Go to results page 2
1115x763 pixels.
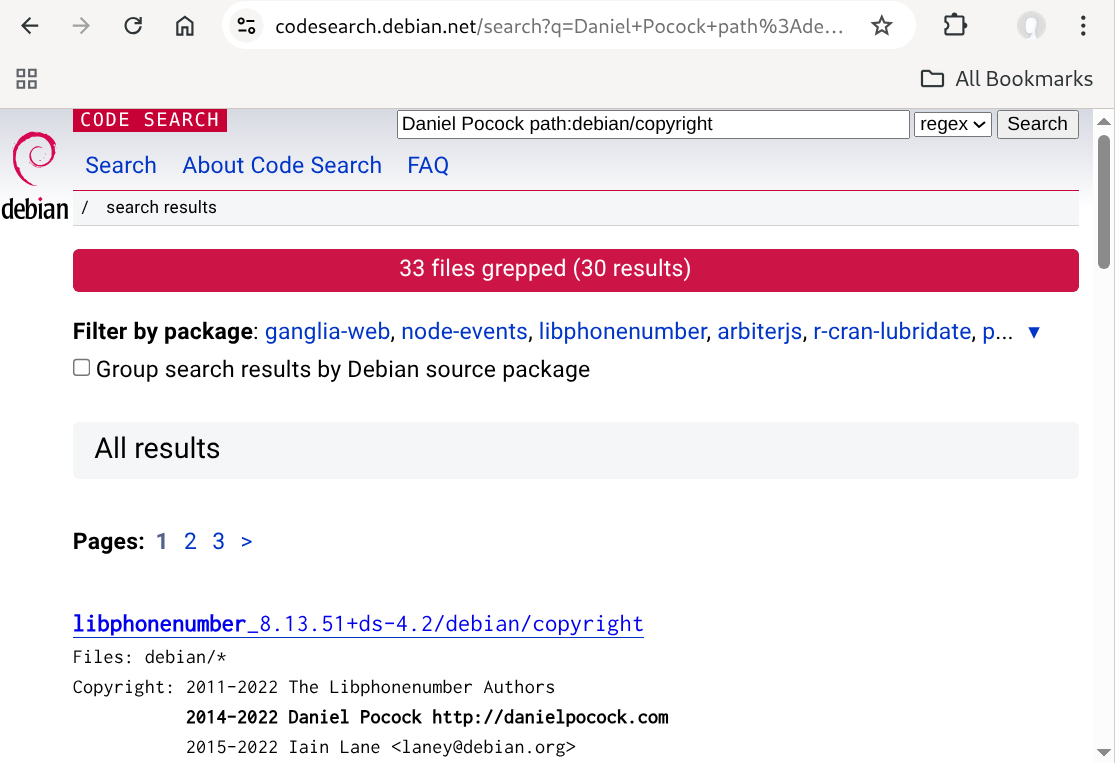pos(190,541)
